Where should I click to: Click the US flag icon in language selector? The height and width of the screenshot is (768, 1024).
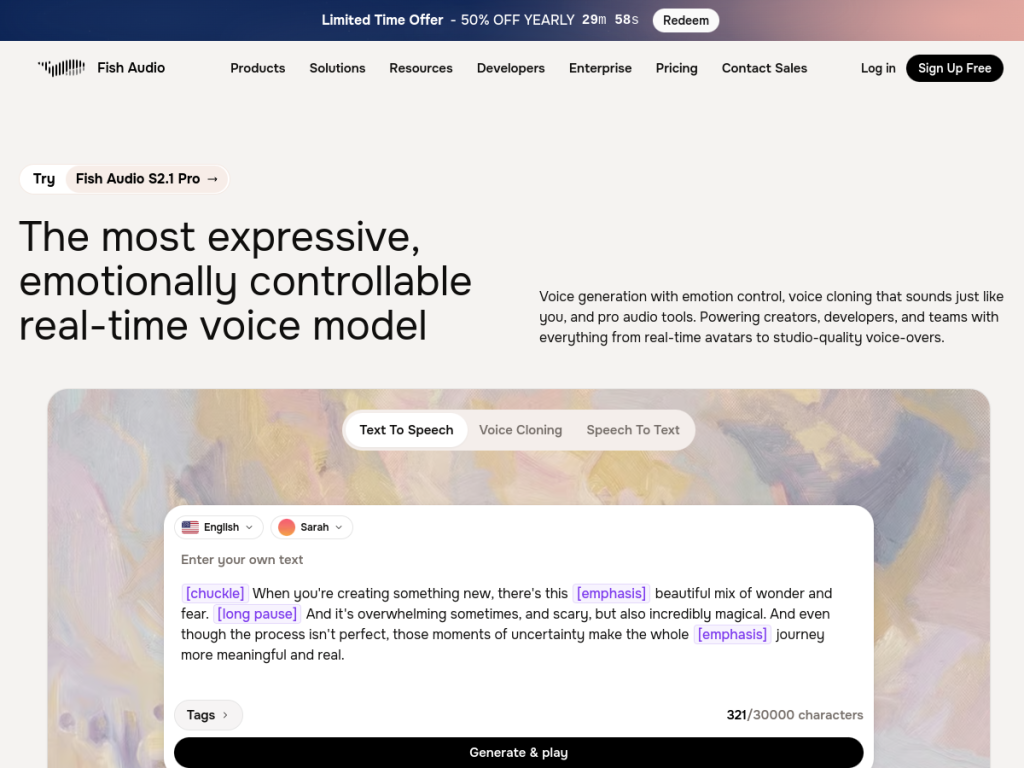[x=190, y=527]
